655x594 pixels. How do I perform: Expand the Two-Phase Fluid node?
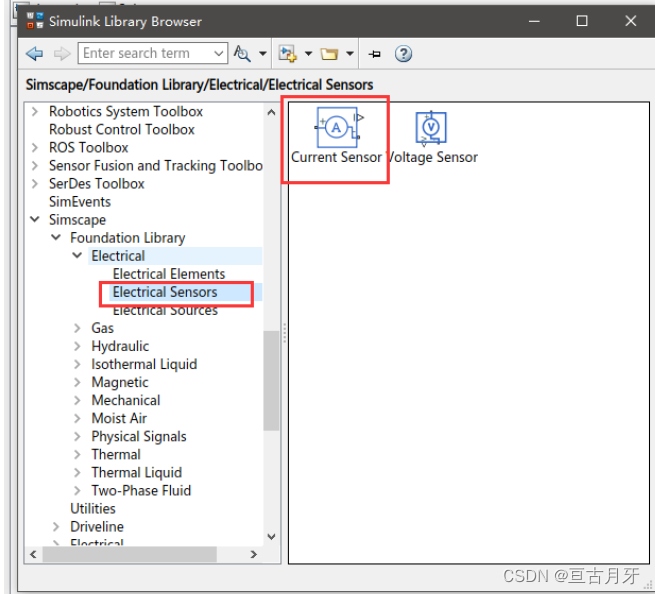[x=77, y=490]
